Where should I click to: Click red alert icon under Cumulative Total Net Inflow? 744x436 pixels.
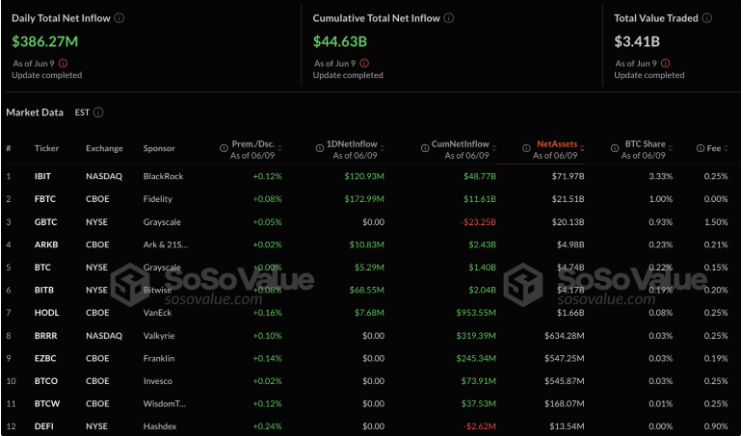[x=364, y=63]
